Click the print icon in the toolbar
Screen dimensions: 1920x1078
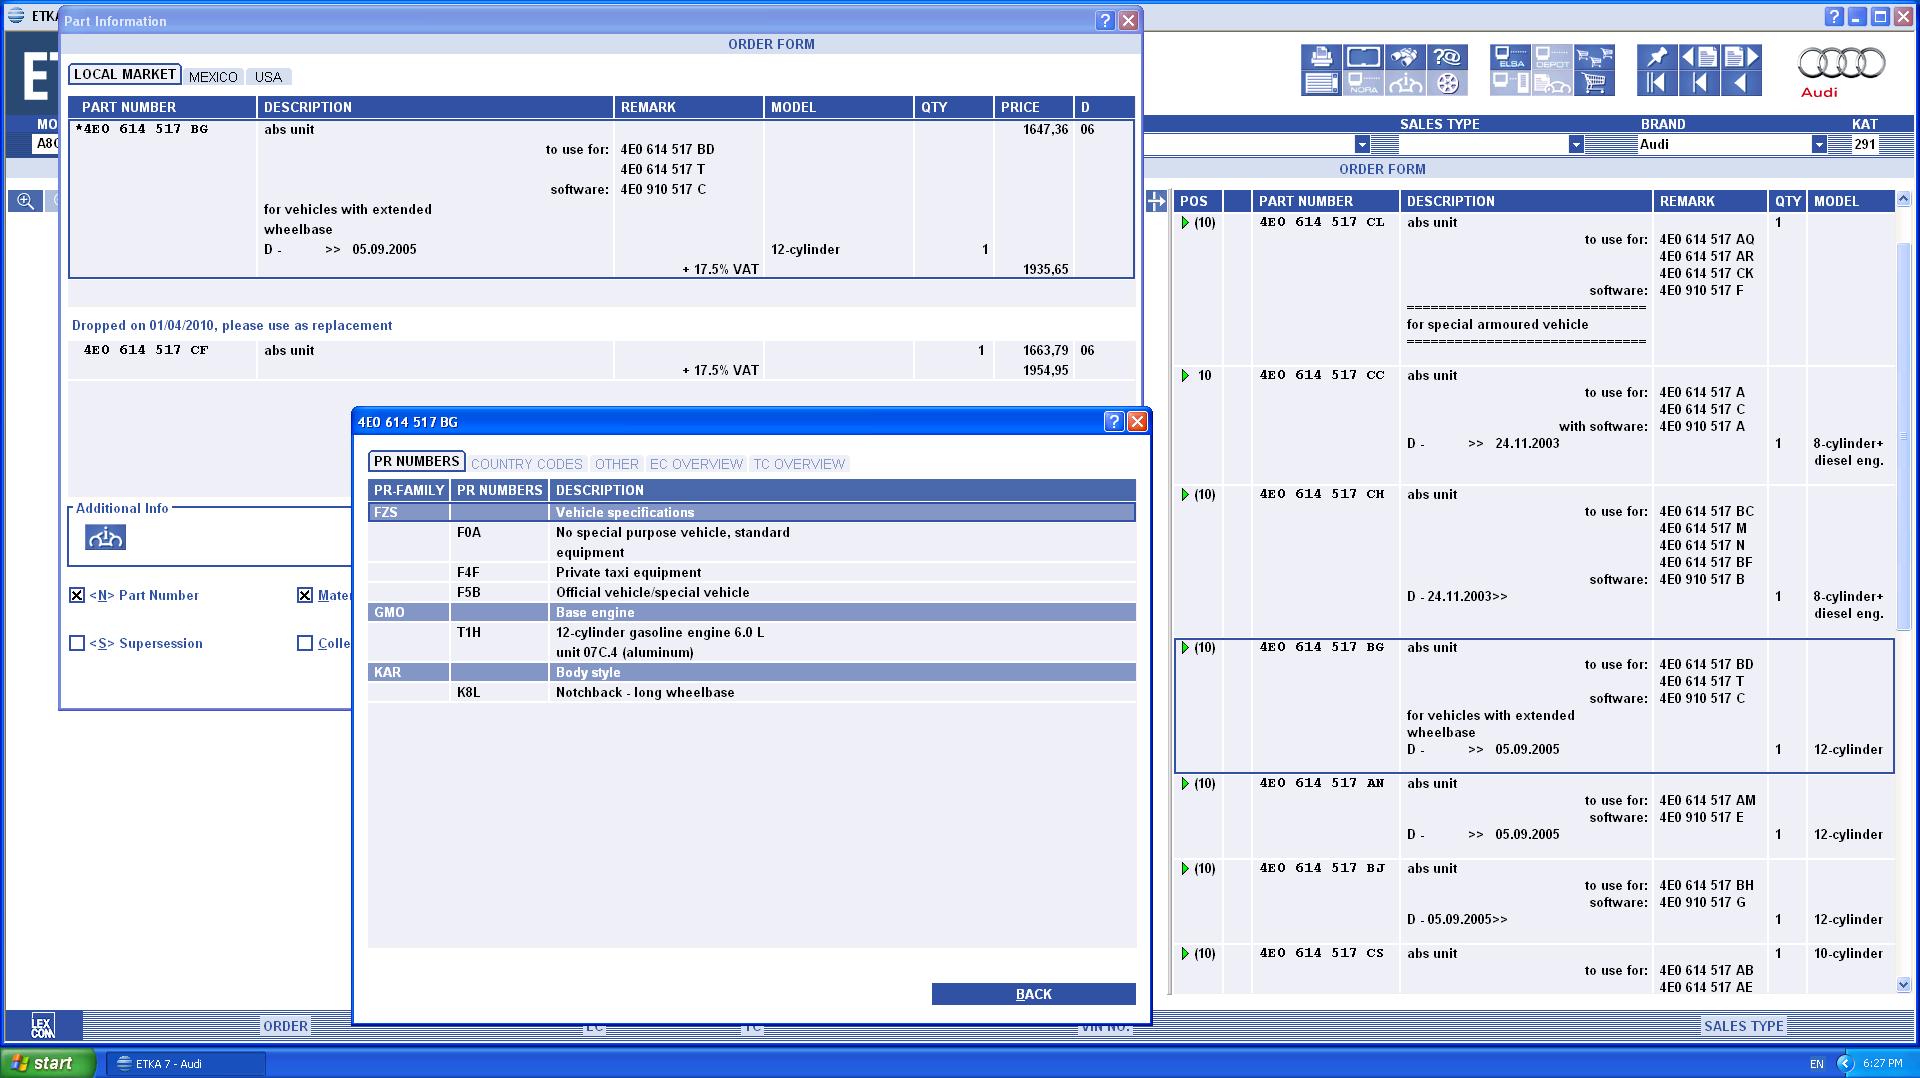[1321, 57]
